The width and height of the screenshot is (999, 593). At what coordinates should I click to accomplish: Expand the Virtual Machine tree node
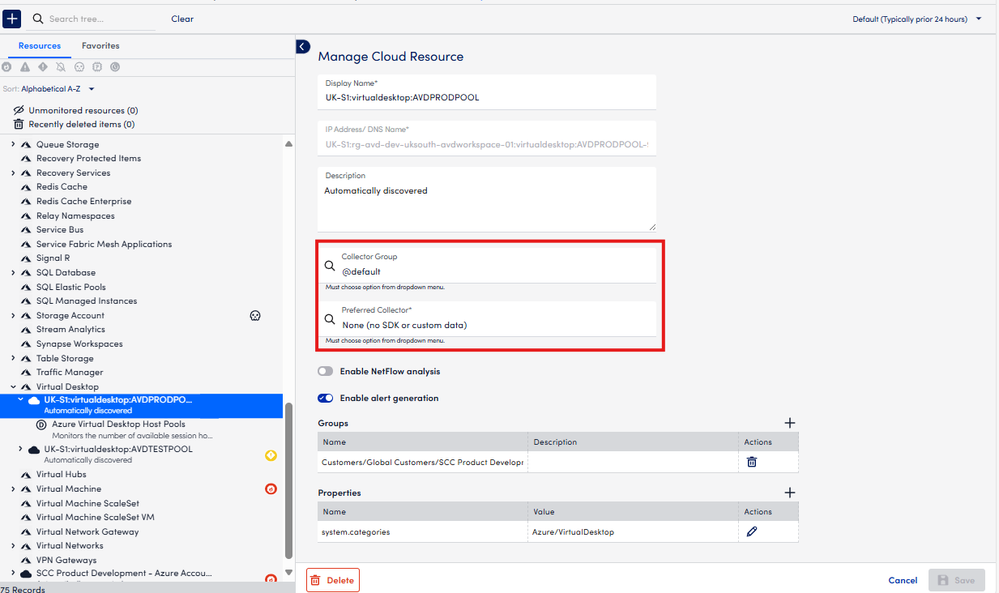14,489
